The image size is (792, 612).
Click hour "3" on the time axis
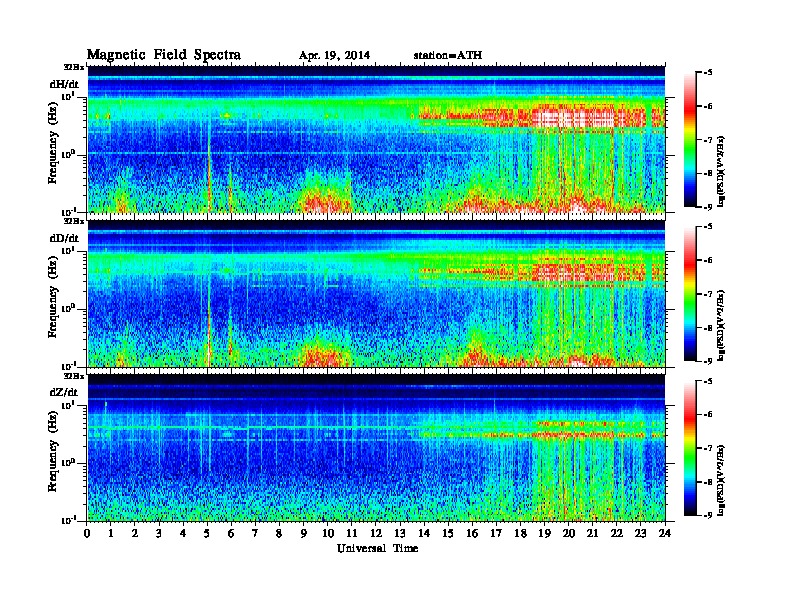159,533
